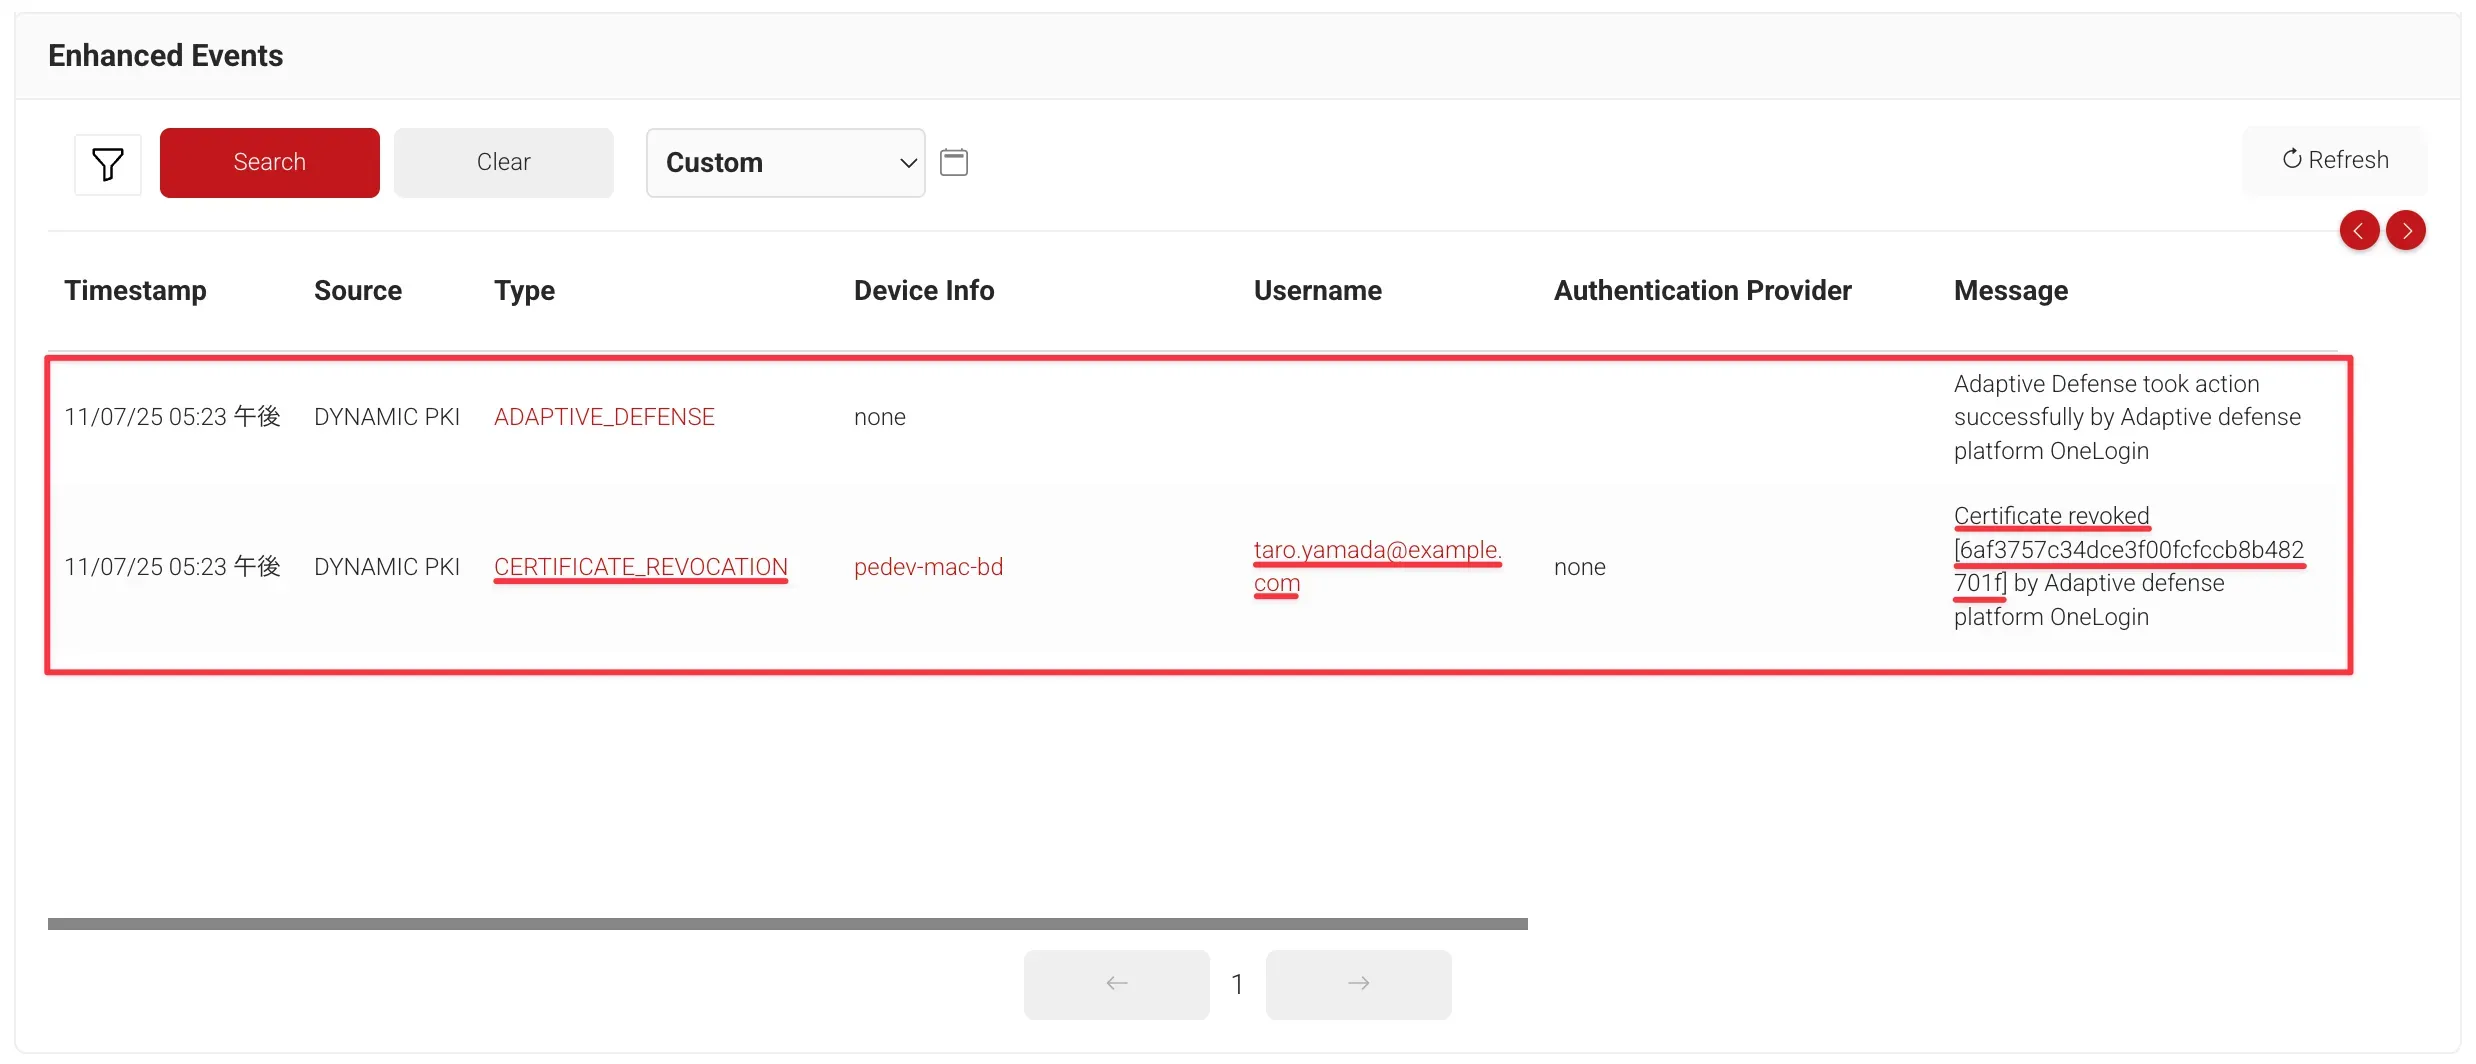The height and width of the screenshot is (1064, 2476).
Task: Click the horizontal table scrollbar
Action: pos(787,924)
